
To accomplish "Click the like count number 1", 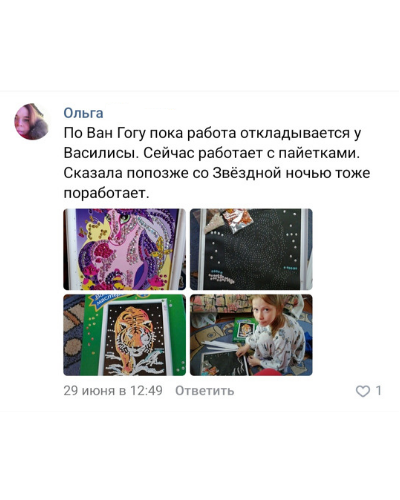I will (x=378, y=391).
